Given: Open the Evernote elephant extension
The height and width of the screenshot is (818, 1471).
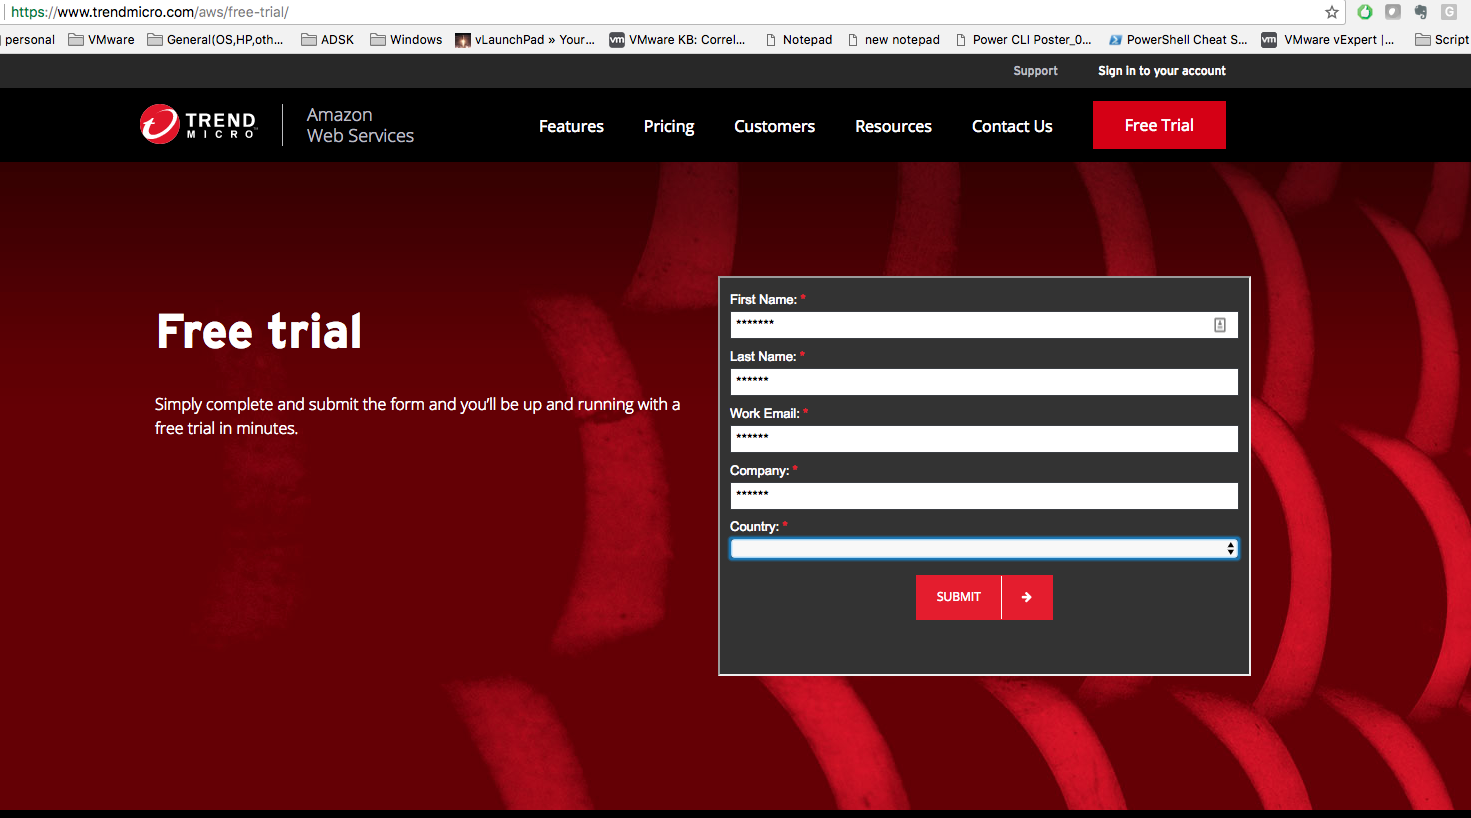Looking at the screenshot, I should click(1420, 12).
